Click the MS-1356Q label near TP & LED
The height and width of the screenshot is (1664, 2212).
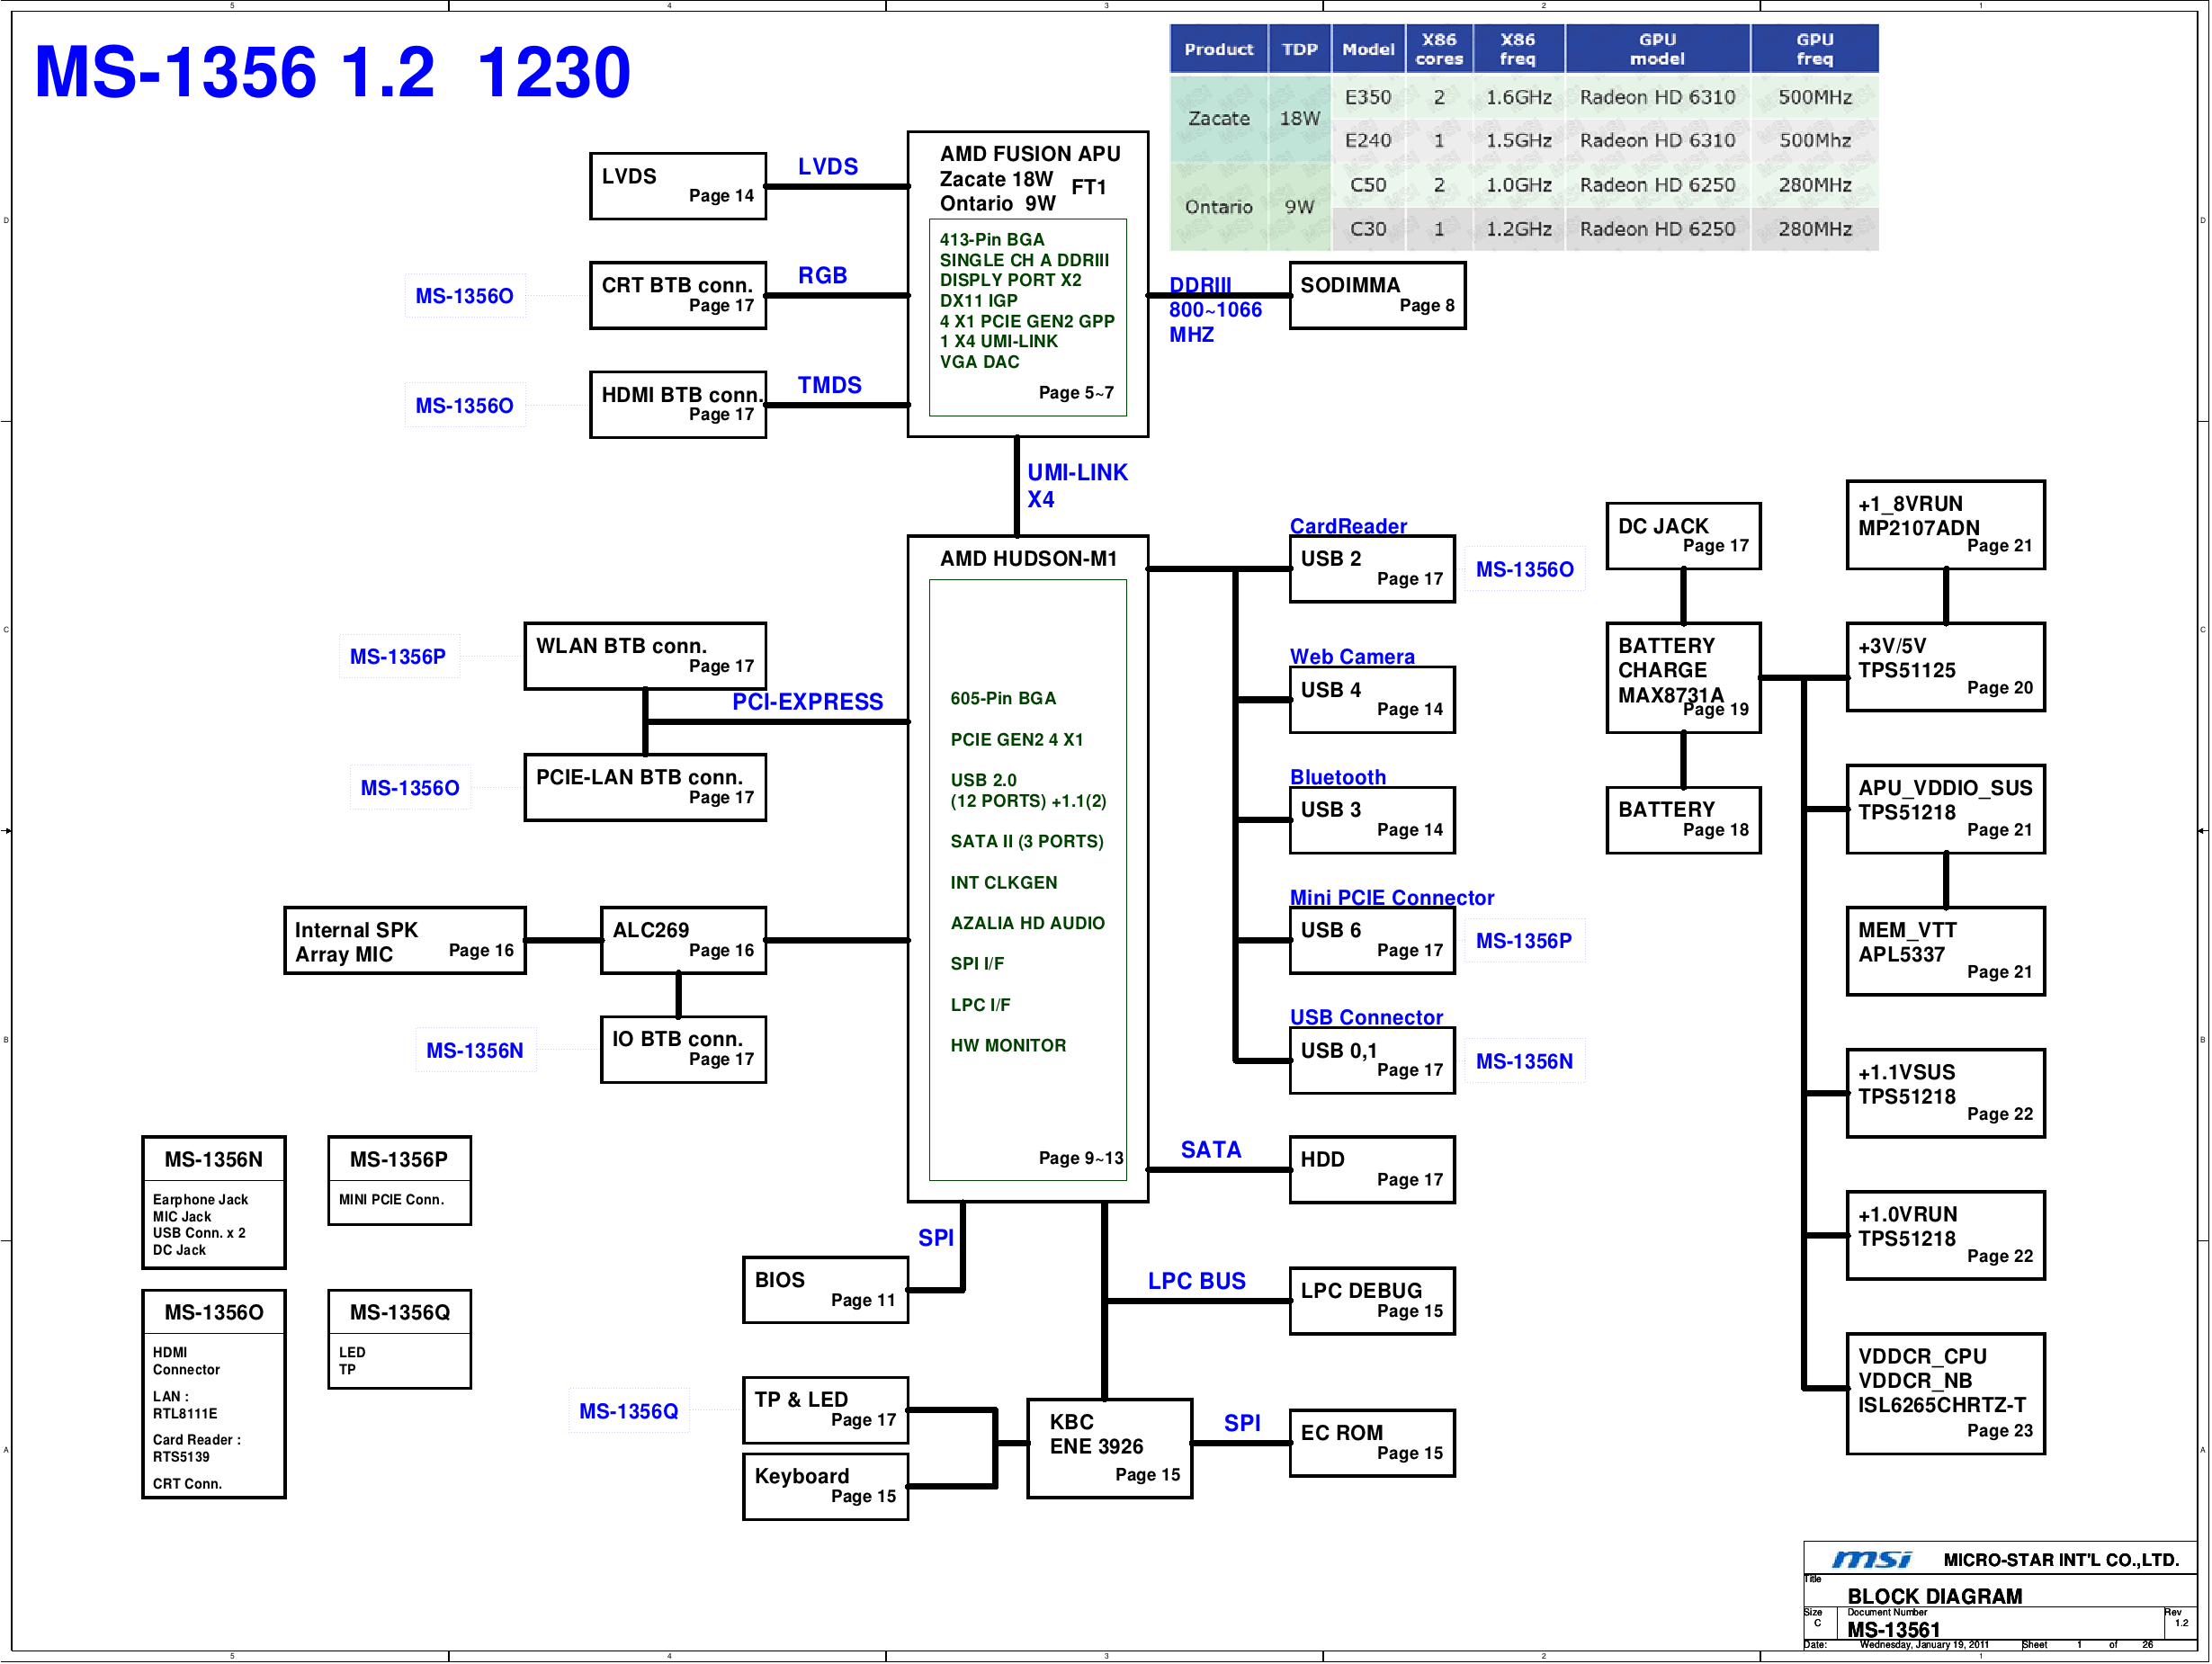click(628, 1411)
